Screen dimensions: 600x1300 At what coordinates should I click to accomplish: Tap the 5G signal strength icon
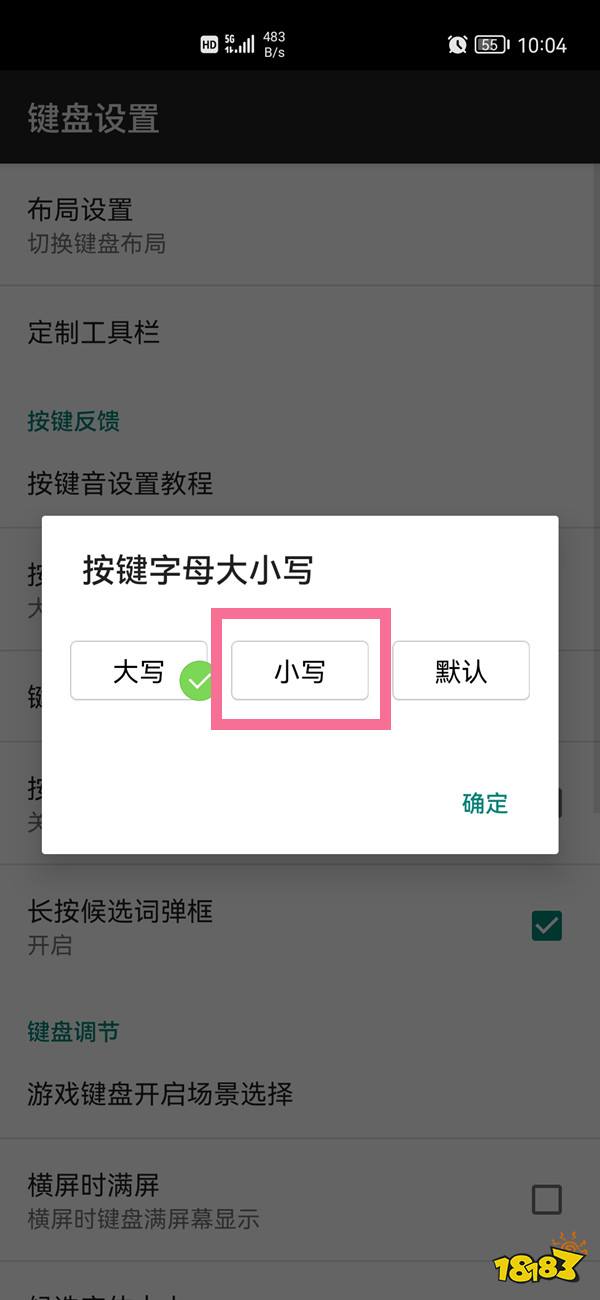tap(239, 44)
